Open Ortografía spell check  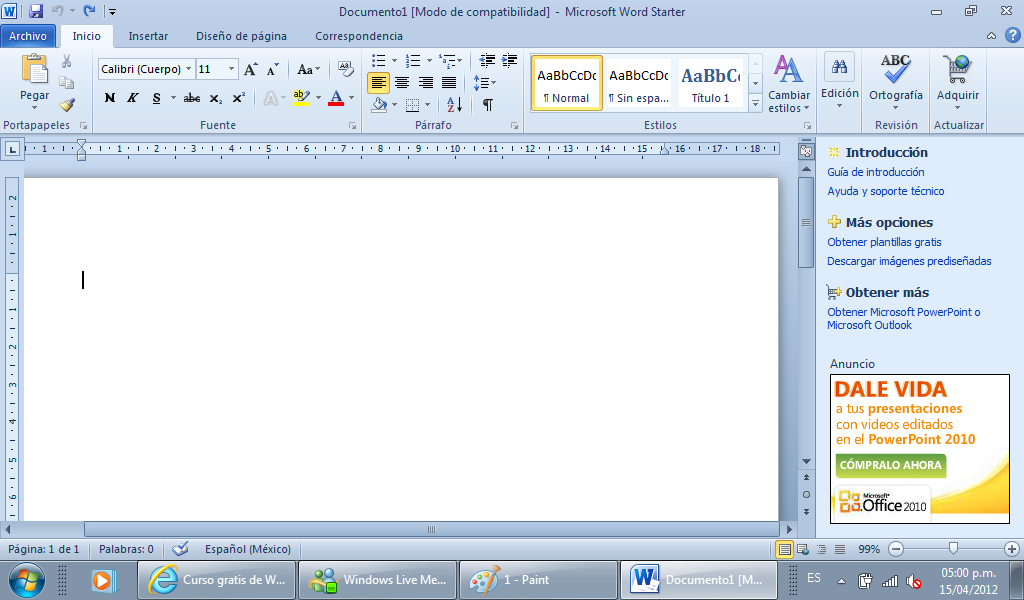pyautogui.click(x=894, y=84)
